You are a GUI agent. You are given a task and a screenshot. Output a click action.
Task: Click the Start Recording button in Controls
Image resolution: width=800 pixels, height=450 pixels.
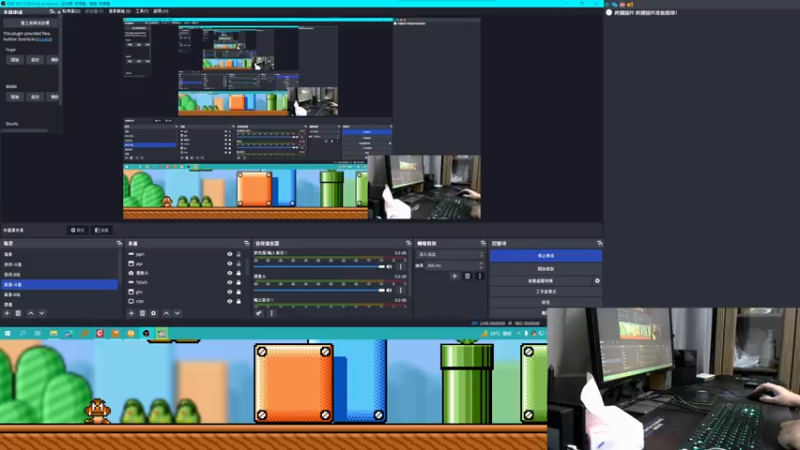coord(546,268)
